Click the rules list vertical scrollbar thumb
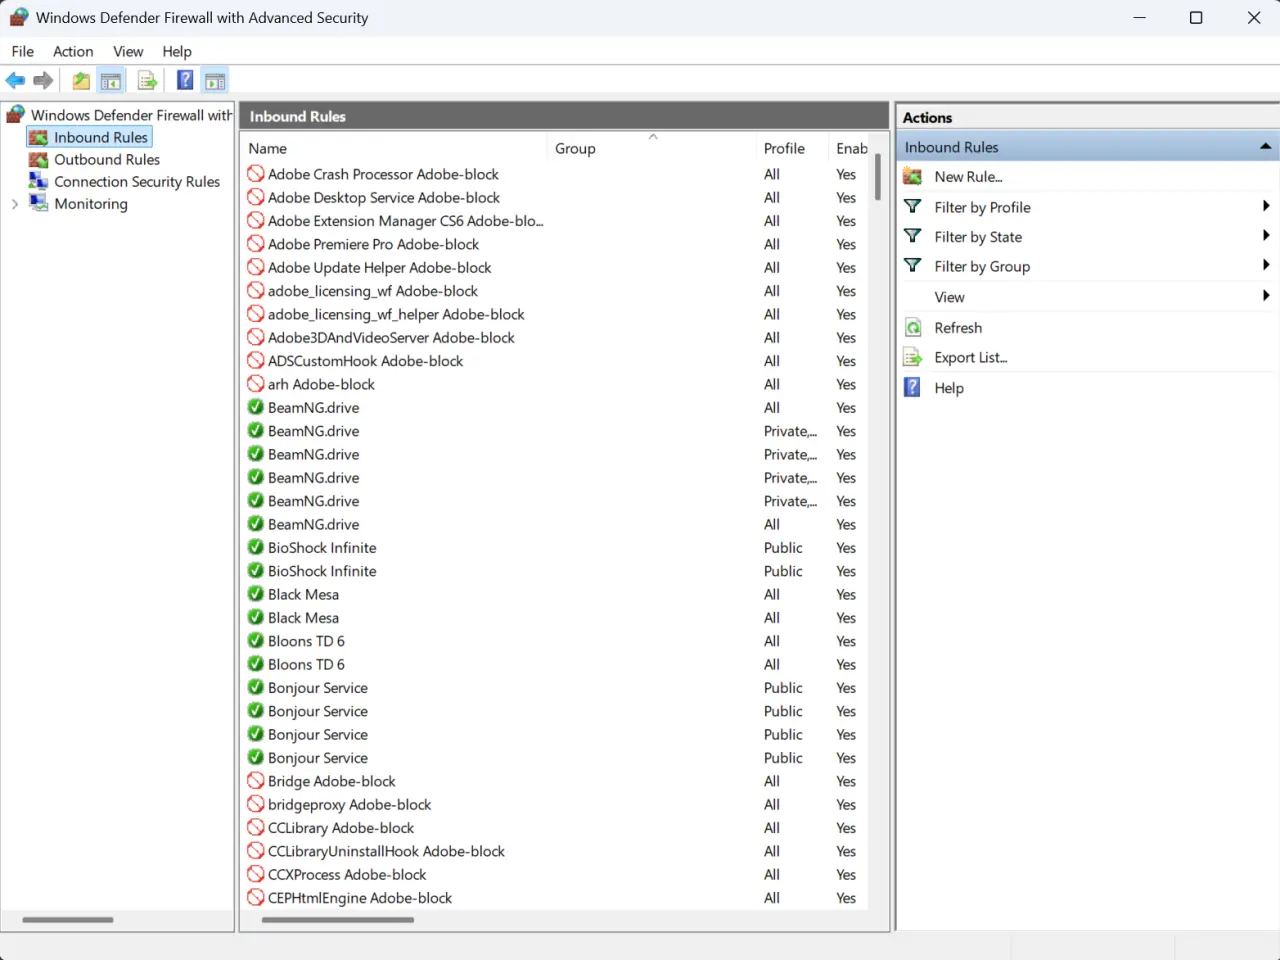 (878, 177)
